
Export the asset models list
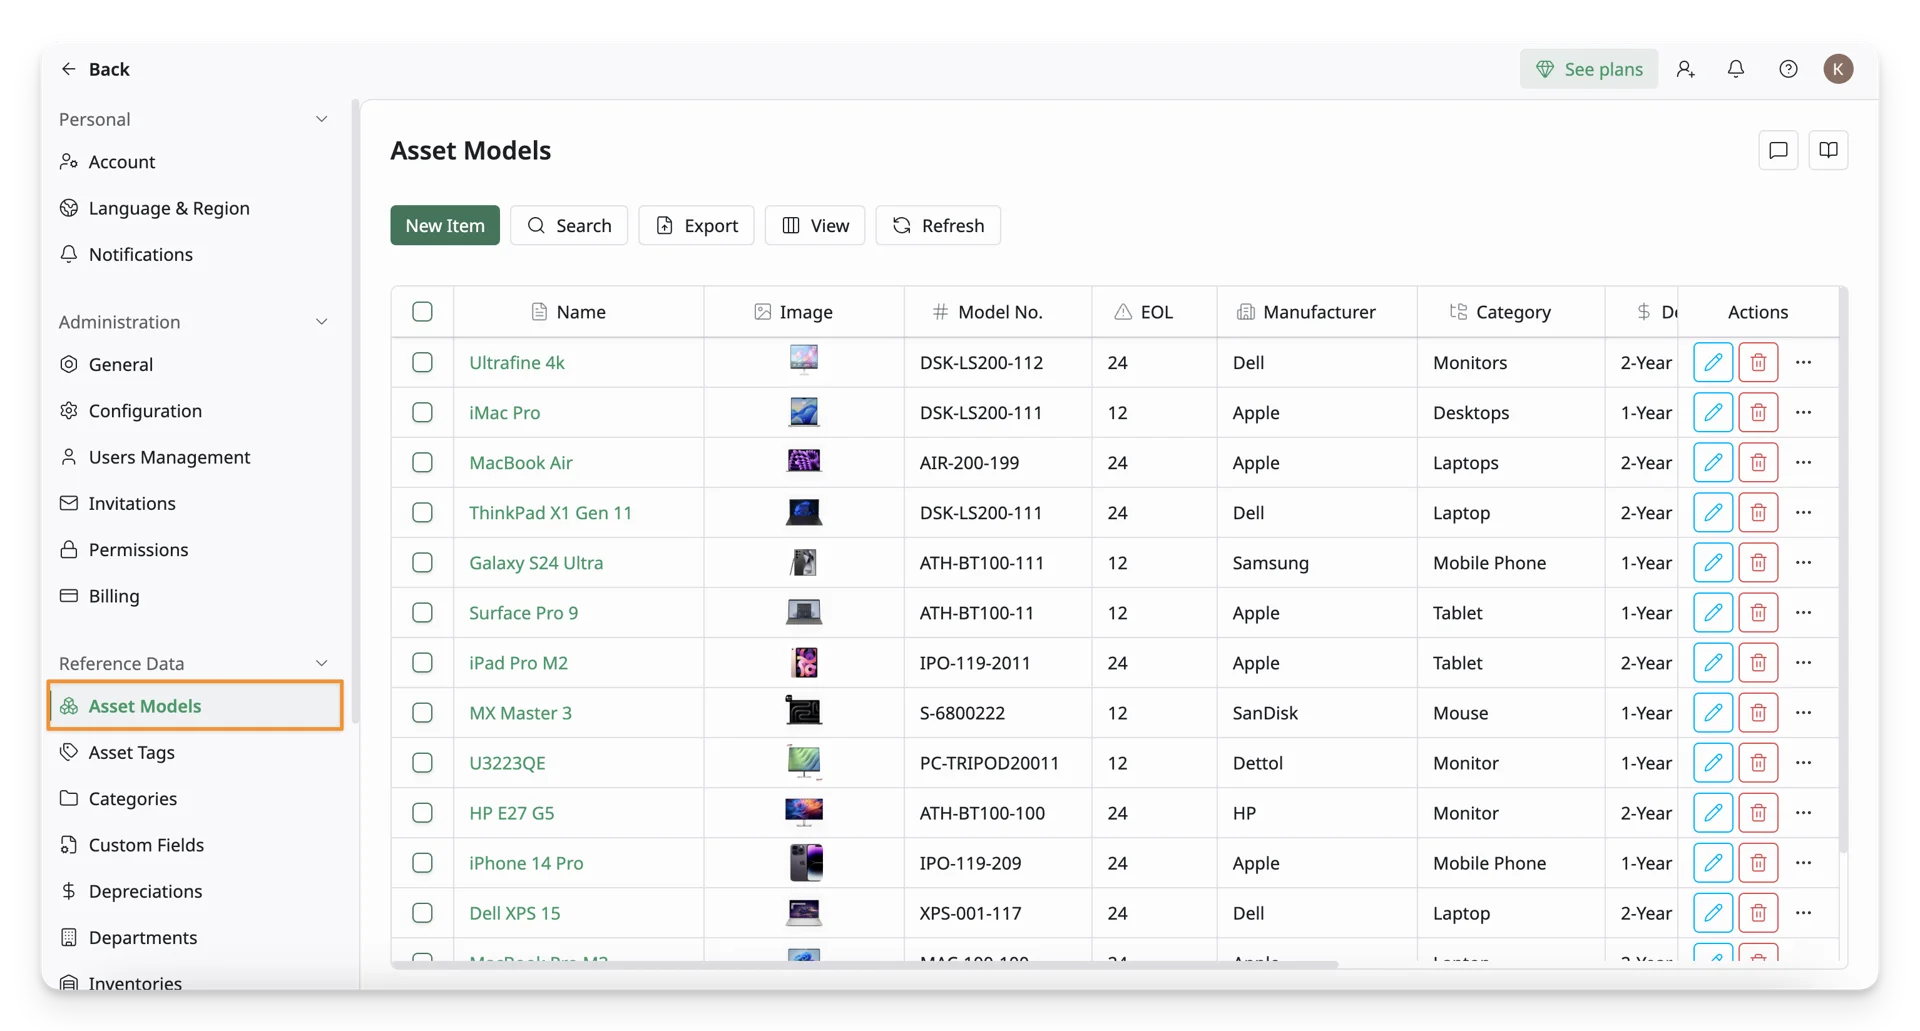click(x=696, y=225)
